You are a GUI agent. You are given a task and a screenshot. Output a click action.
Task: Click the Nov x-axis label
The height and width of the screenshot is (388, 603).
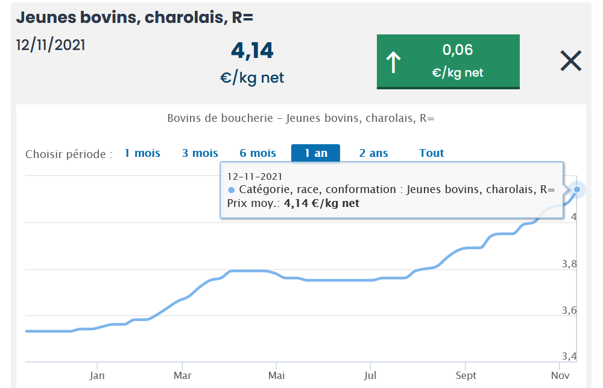pos(560,375)
